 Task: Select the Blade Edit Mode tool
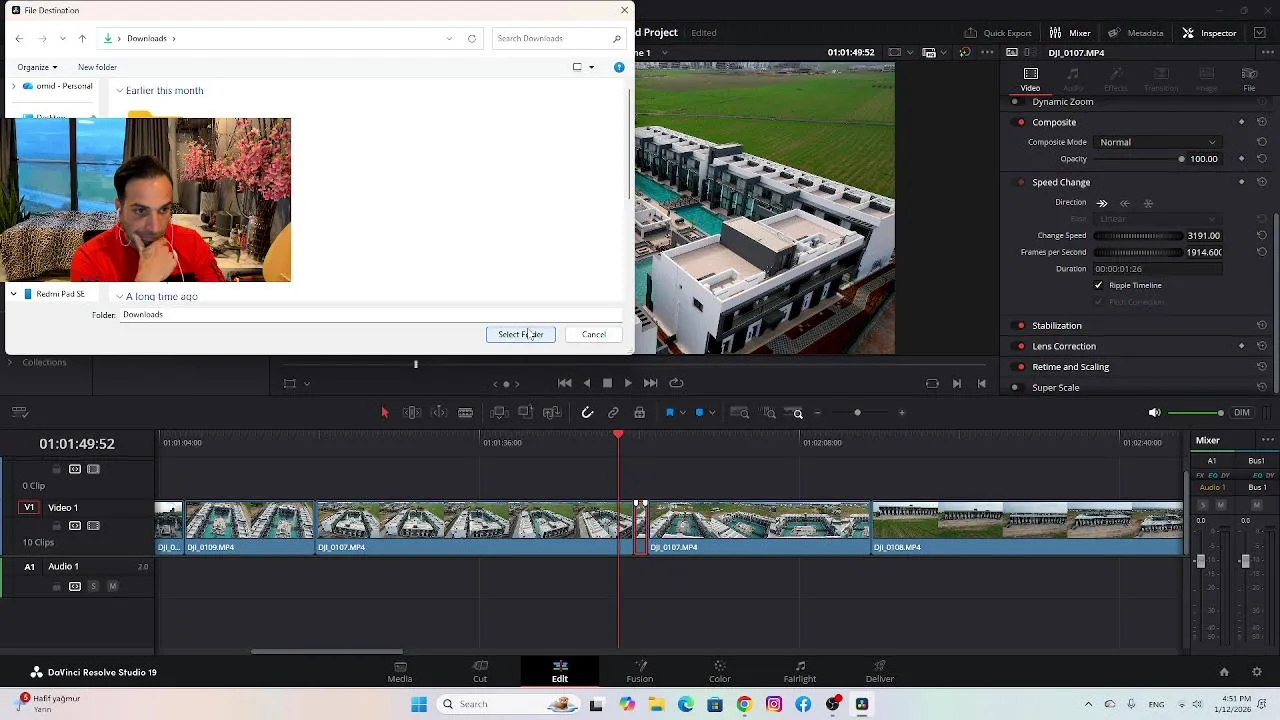466,413
